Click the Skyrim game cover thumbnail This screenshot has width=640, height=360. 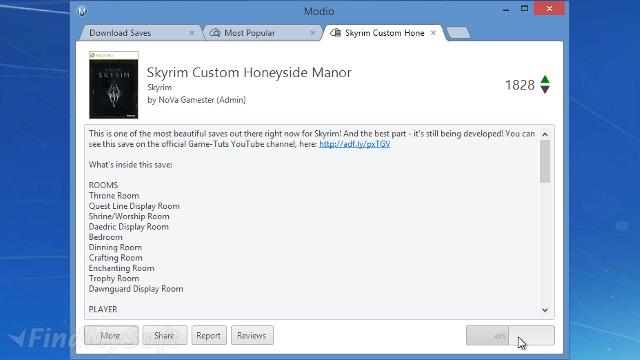click(x=113, y=85)
